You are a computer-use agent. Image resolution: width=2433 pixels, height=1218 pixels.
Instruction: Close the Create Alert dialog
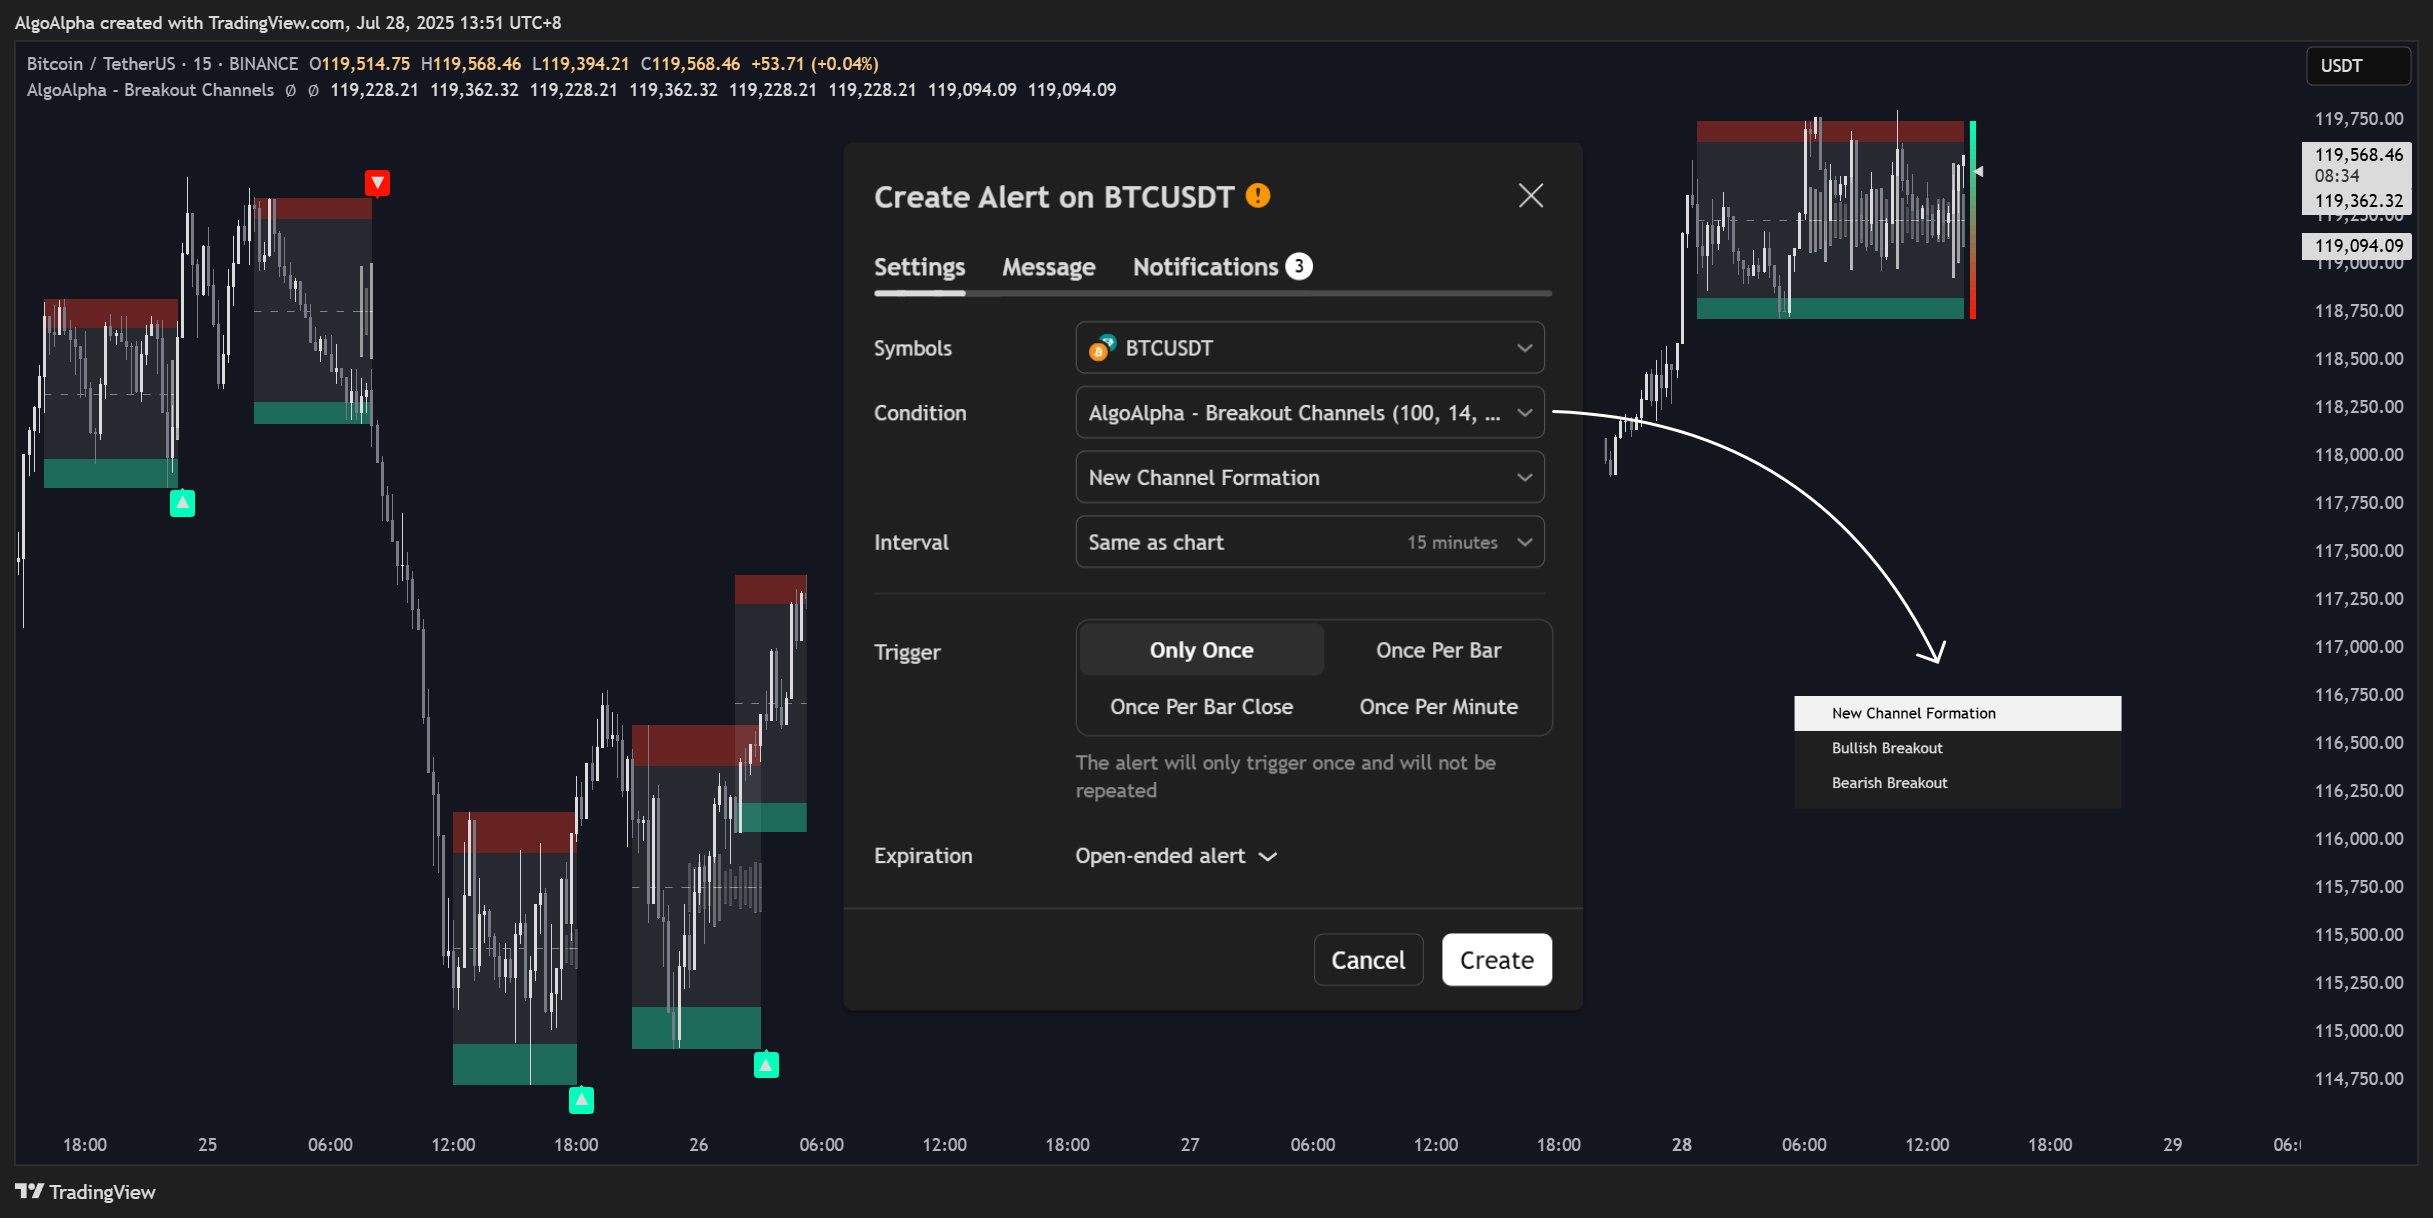[1530, 196]
